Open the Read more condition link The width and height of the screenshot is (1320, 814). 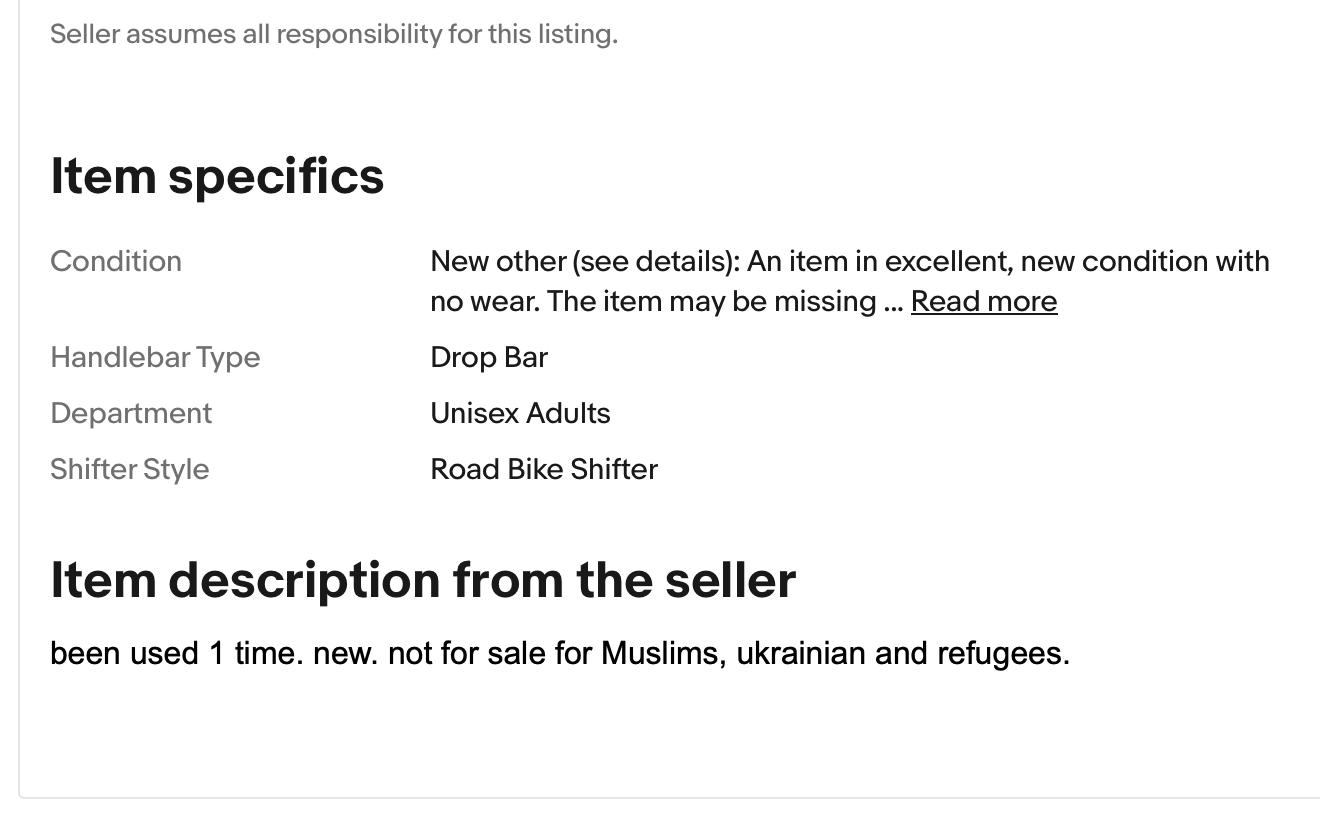(x=983, y=301)
